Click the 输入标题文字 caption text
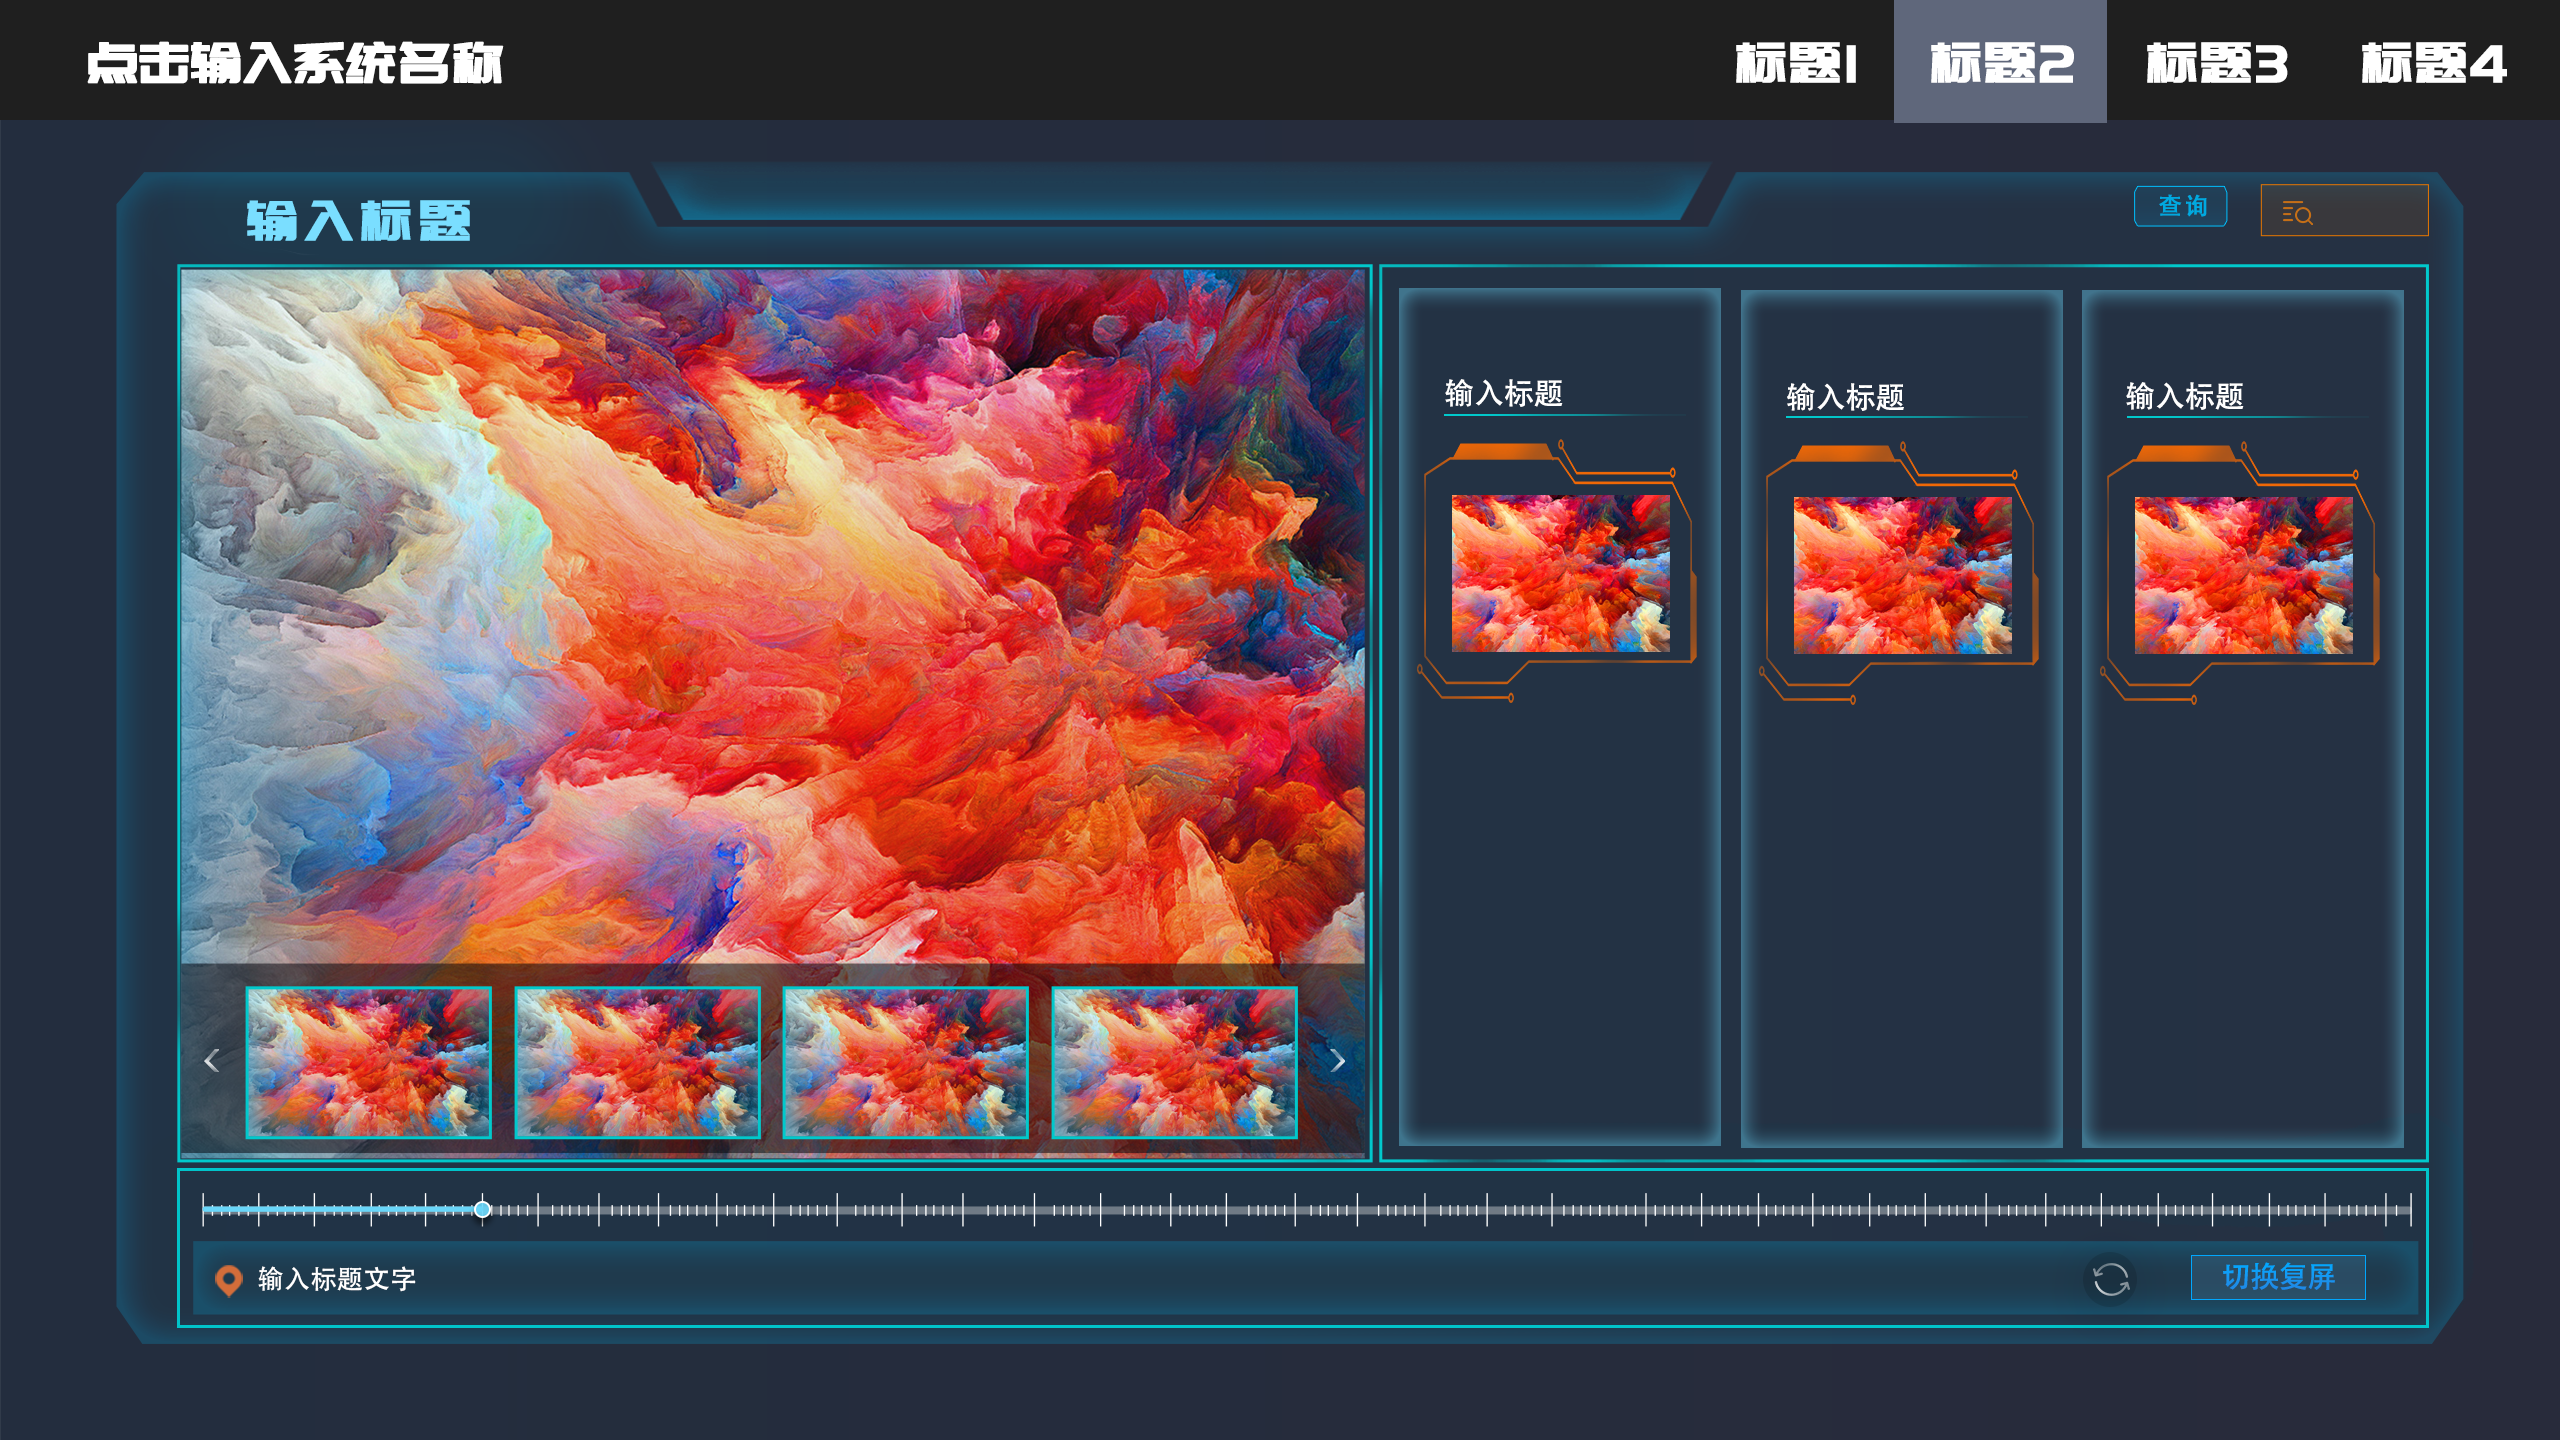Viewport: 2560px width, 1440px height. pyautogui.click(x=337, y=1279)
